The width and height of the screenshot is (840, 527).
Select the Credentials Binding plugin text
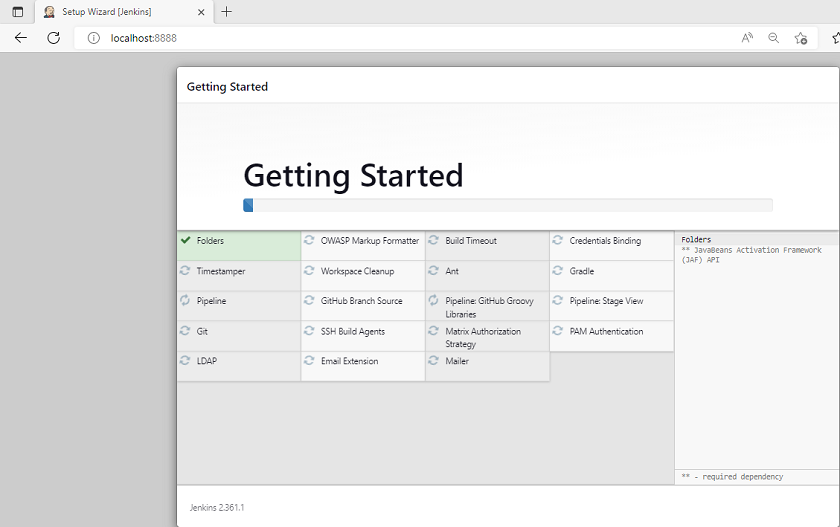[x=605, y=240]
